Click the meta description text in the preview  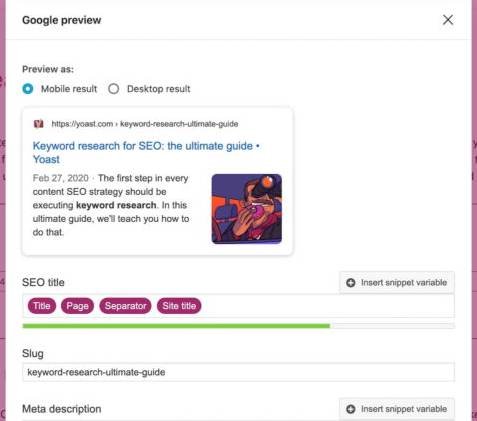coord(111,205)
